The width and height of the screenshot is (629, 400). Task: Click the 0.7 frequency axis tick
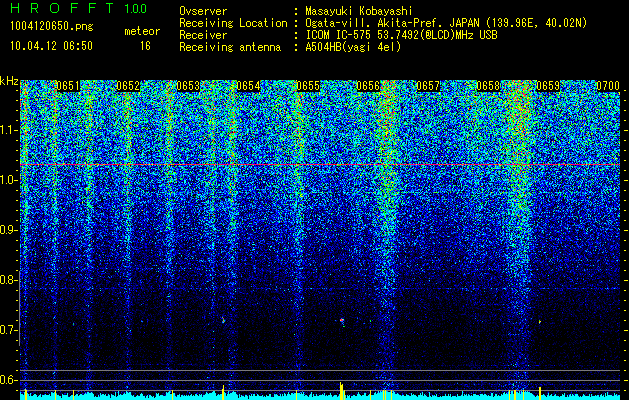[x=8, y=330]
